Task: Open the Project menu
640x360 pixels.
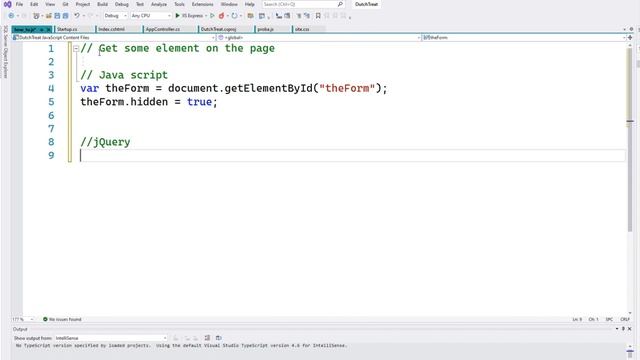Action: (x=83, y=4)
